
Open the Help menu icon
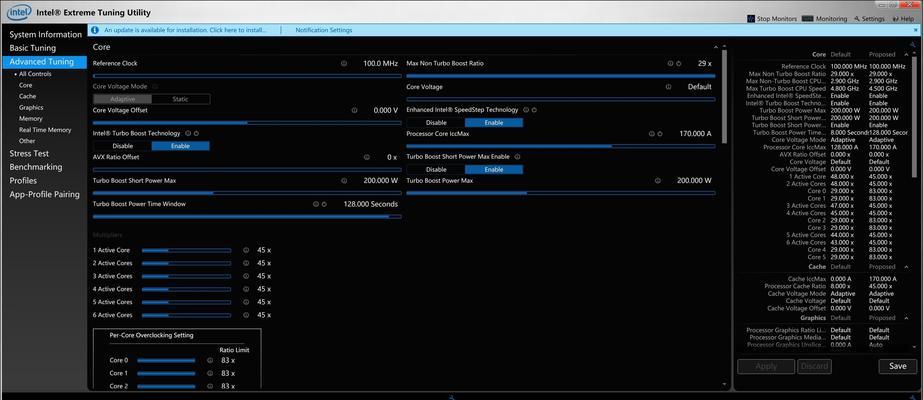coord(895,19)
